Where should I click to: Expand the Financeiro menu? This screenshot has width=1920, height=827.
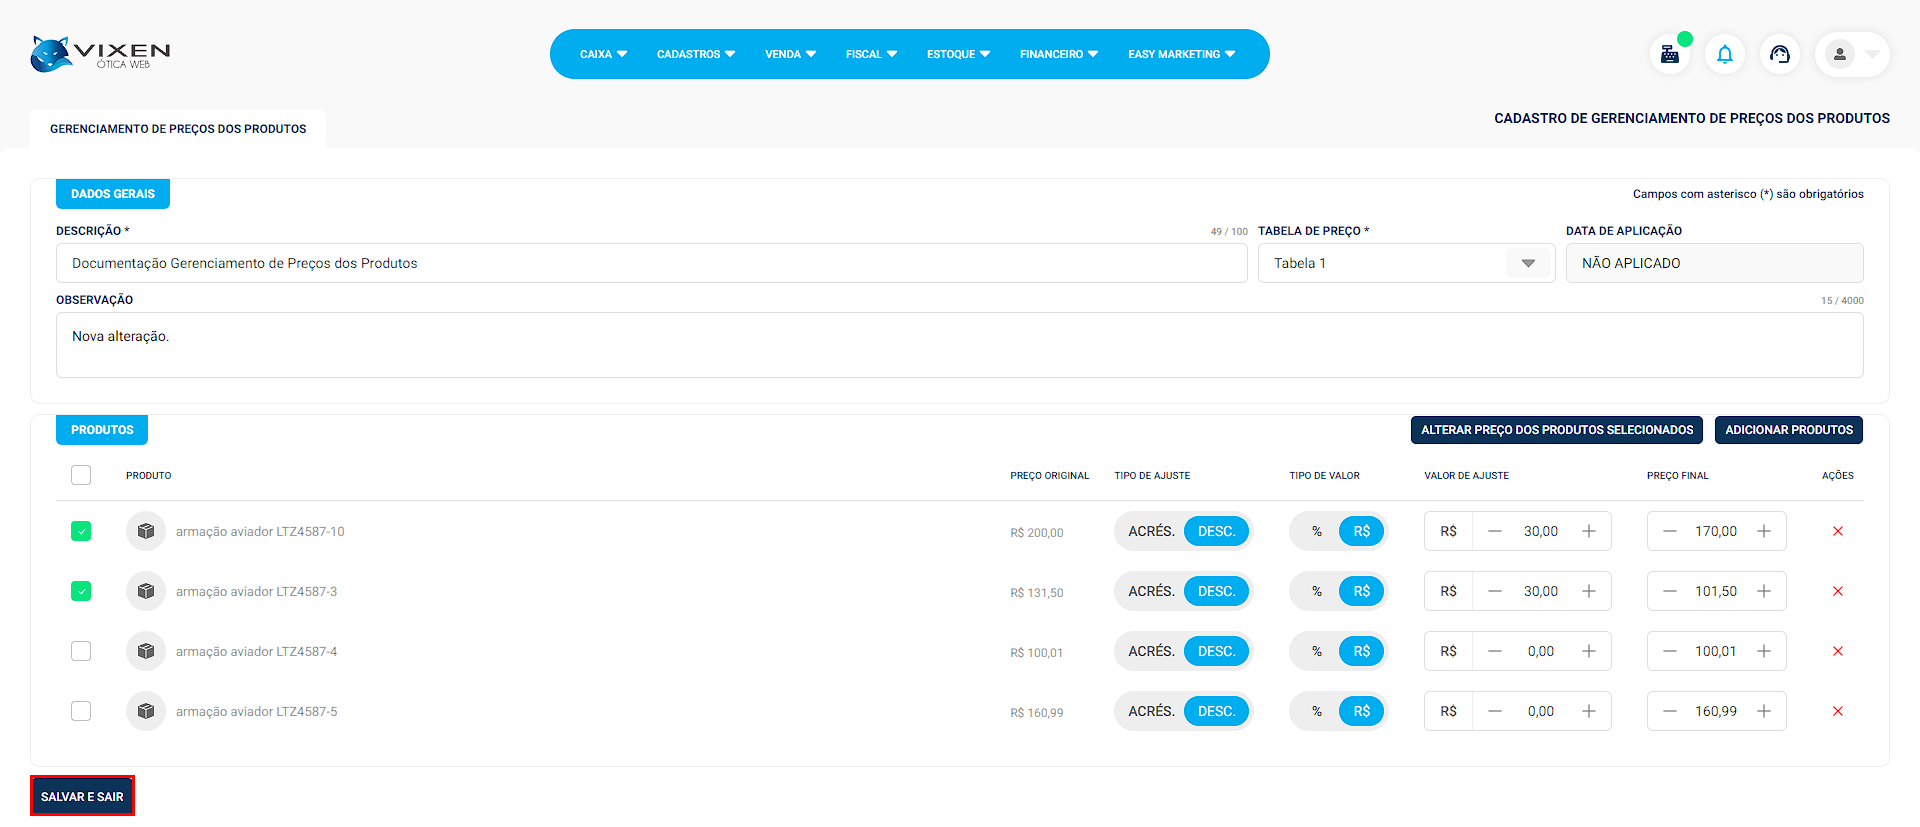click(x=1058, y=54)
